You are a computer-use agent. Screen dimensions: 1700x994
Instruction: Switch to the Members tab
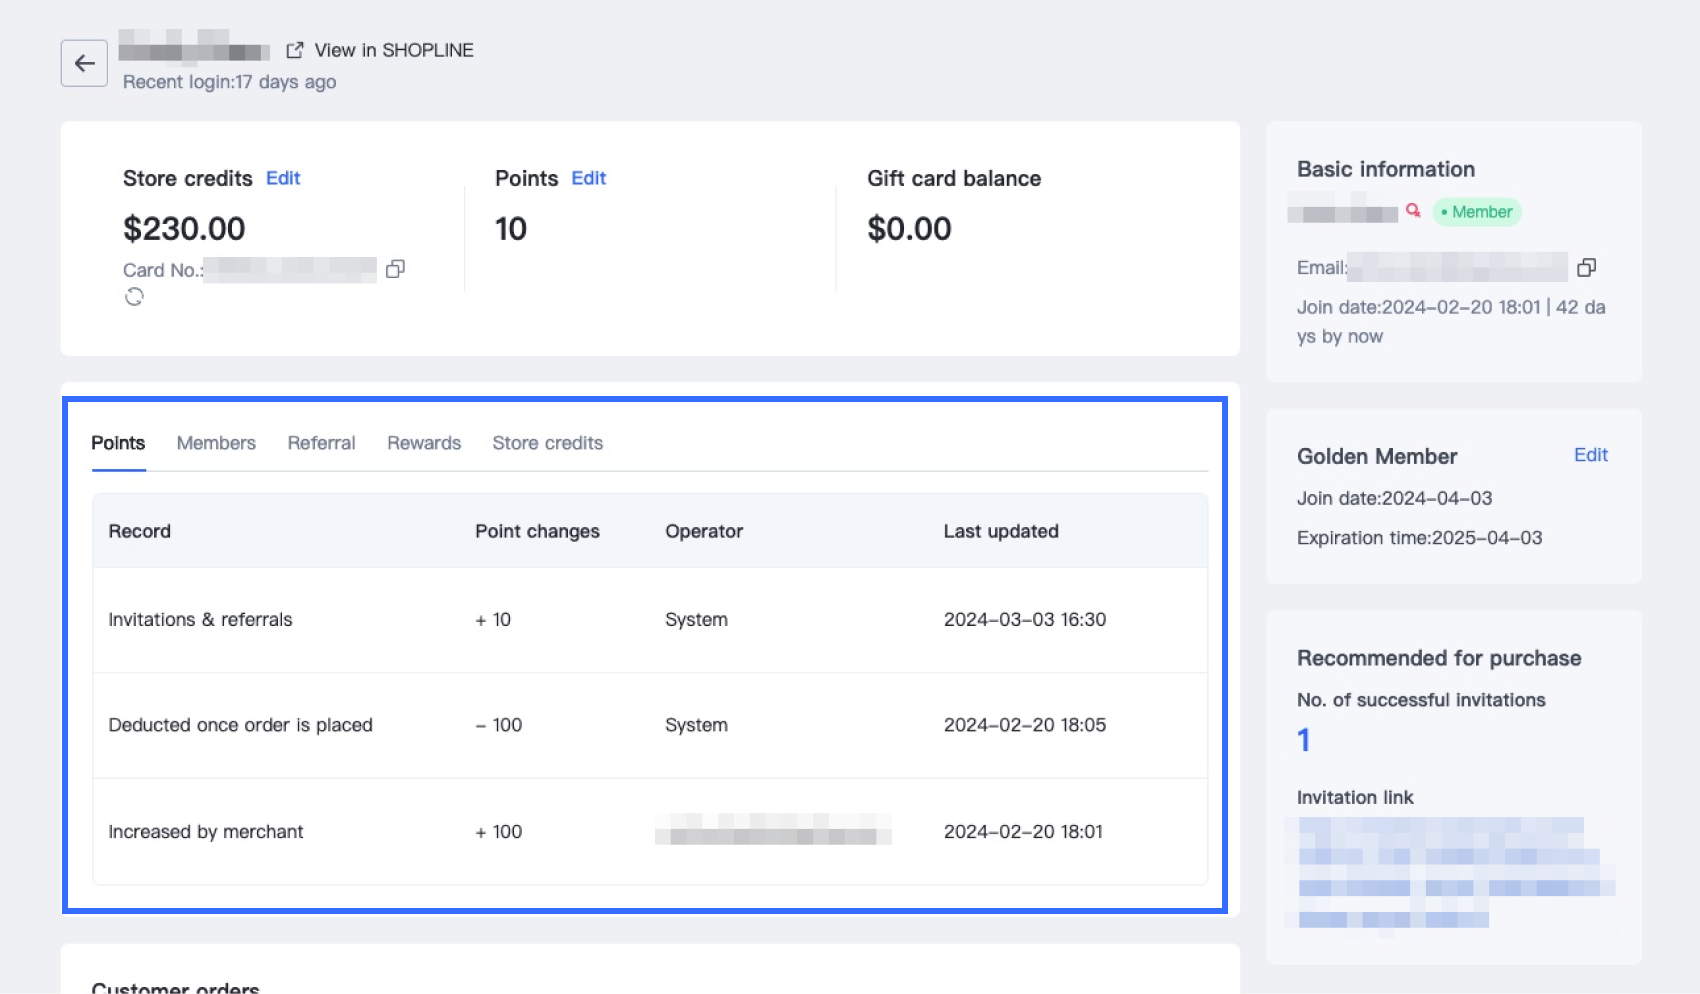coord(216,443)
